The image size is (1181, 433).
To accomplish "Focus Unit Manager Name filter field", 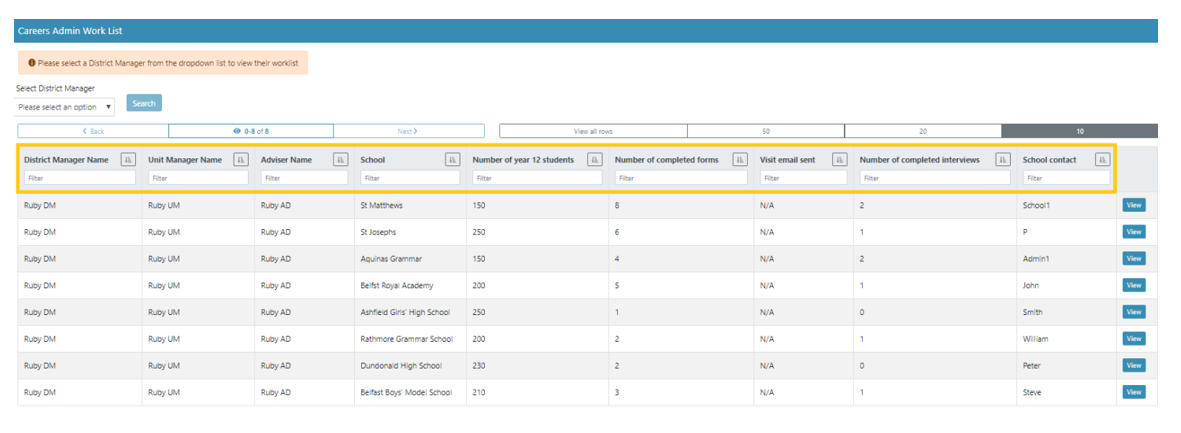I will (198, 178).
